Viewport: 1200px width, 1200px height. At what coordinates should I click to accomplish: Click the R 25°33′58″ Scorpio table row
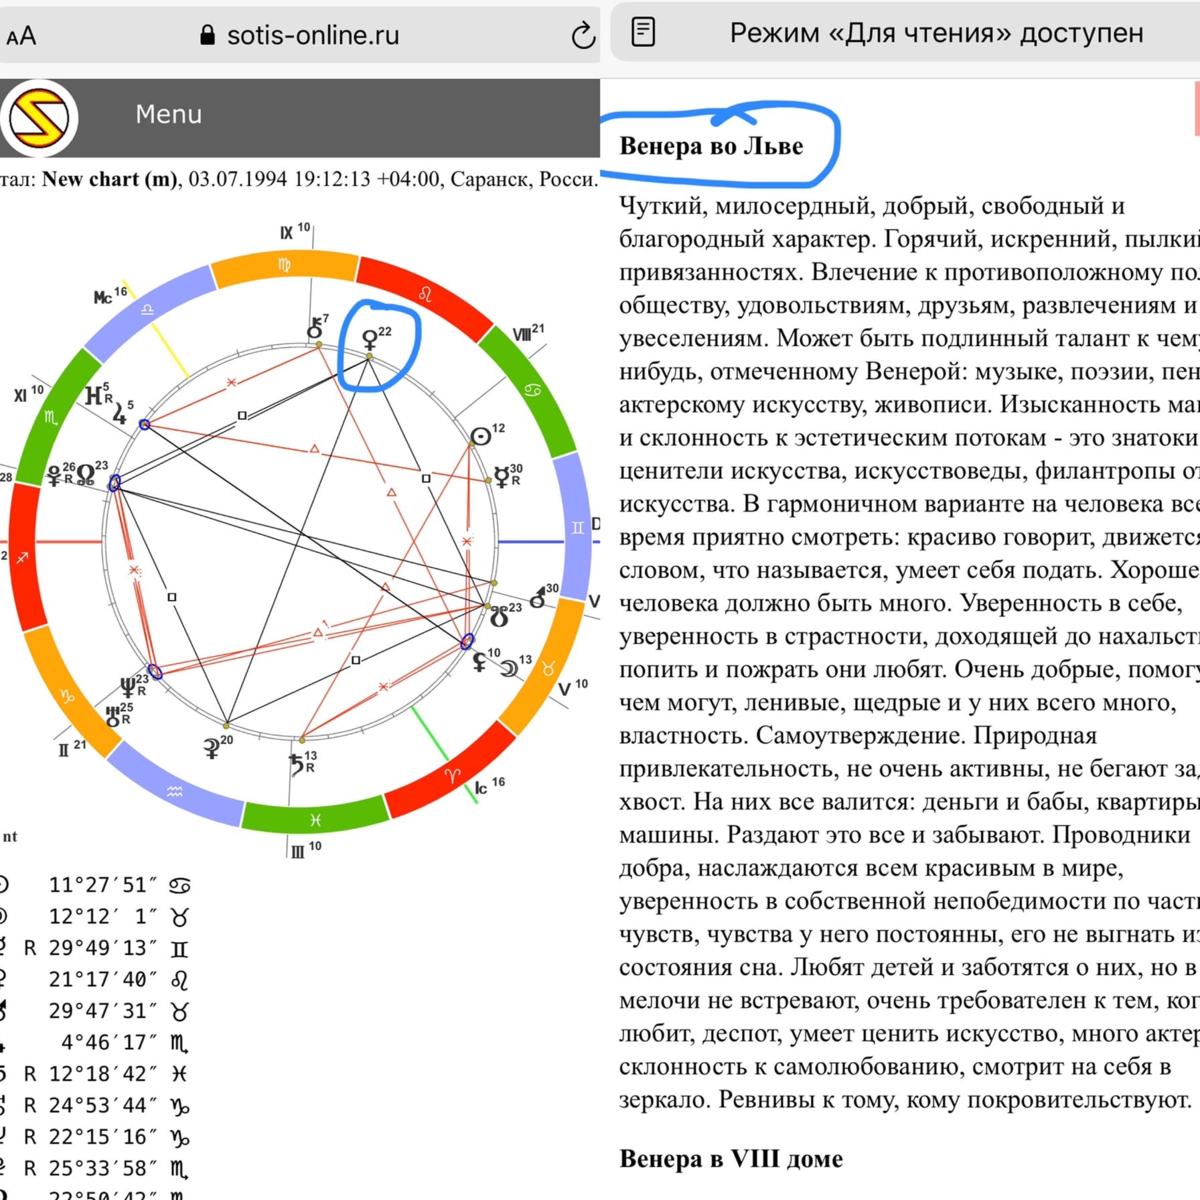(95, 1169)
